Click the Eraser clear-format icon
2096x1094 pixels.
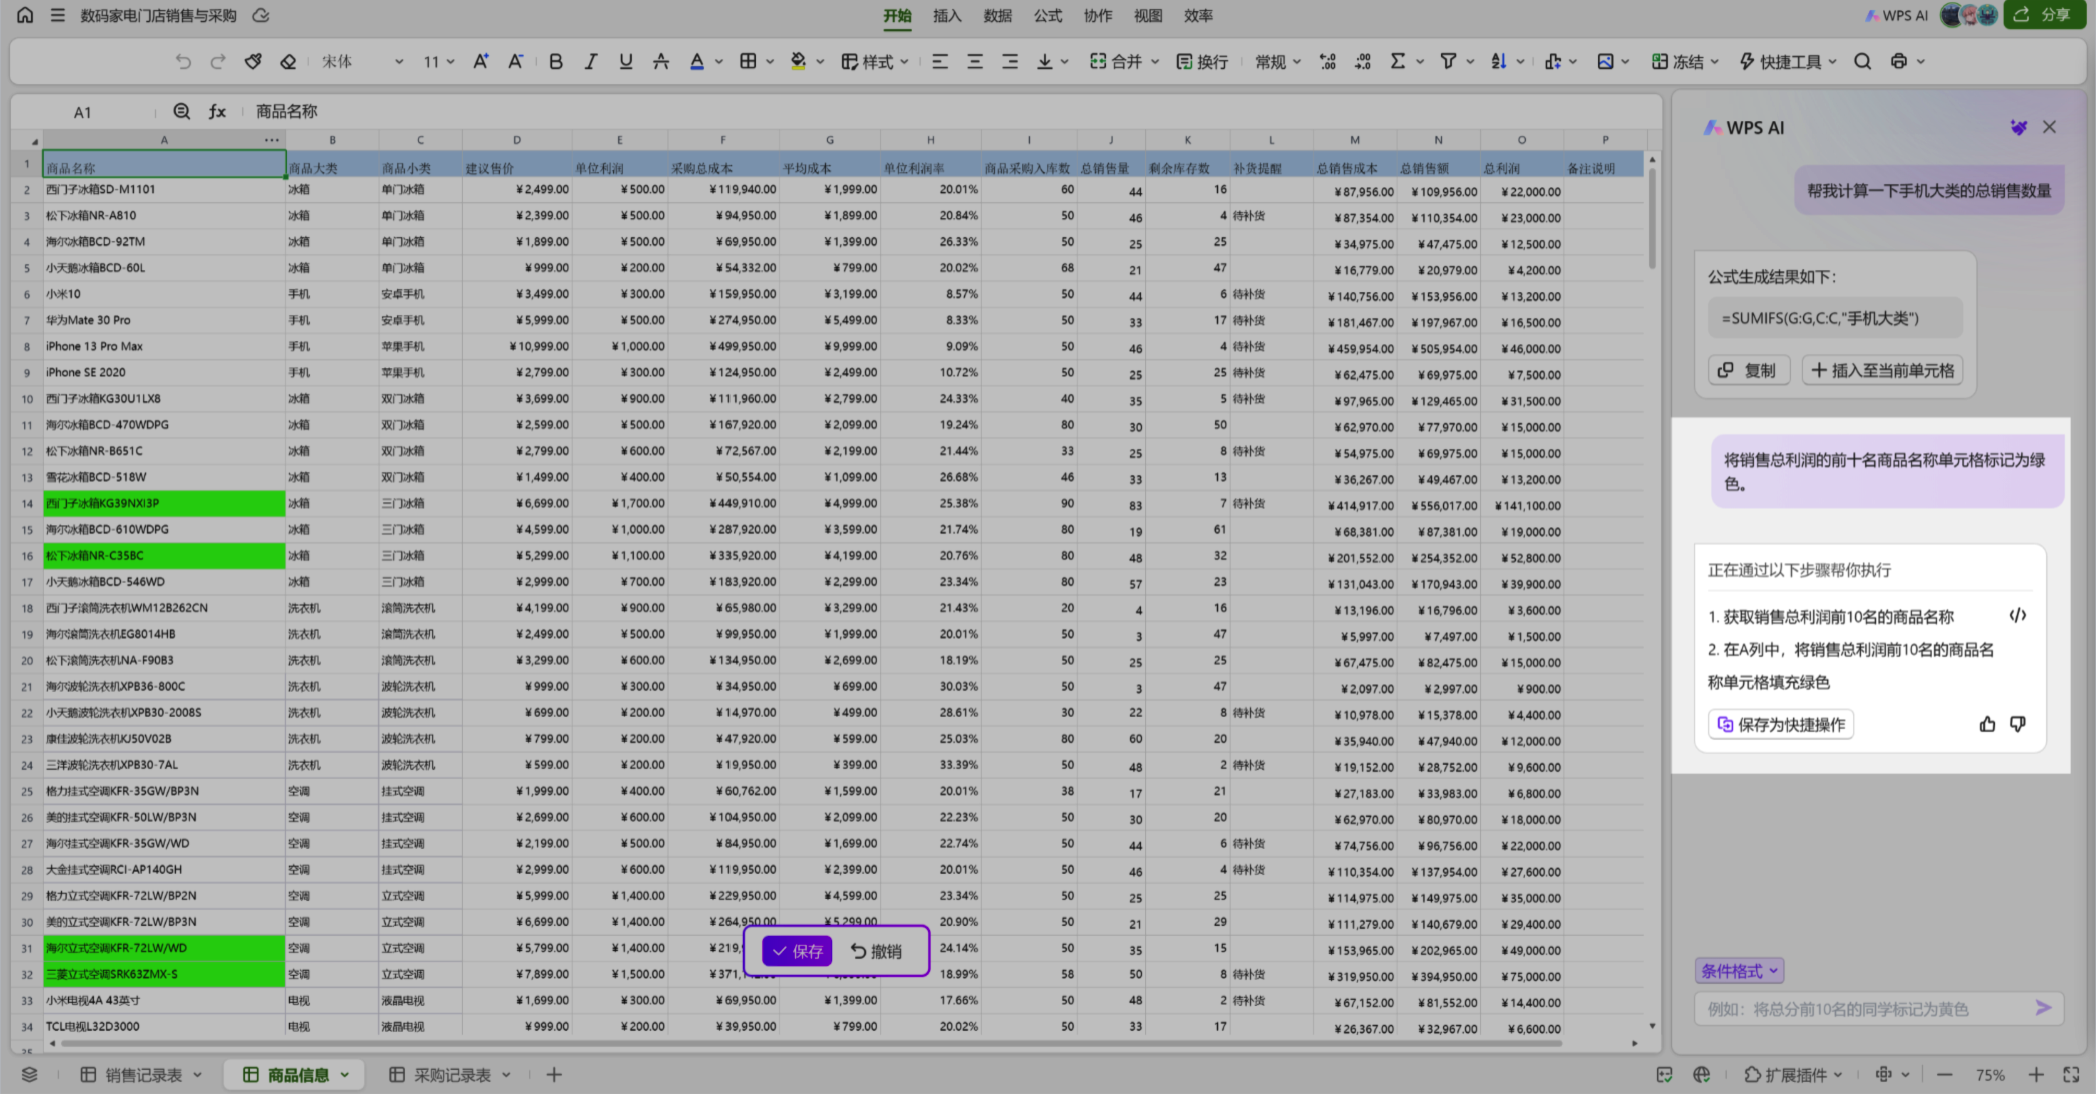pos(288,62)
